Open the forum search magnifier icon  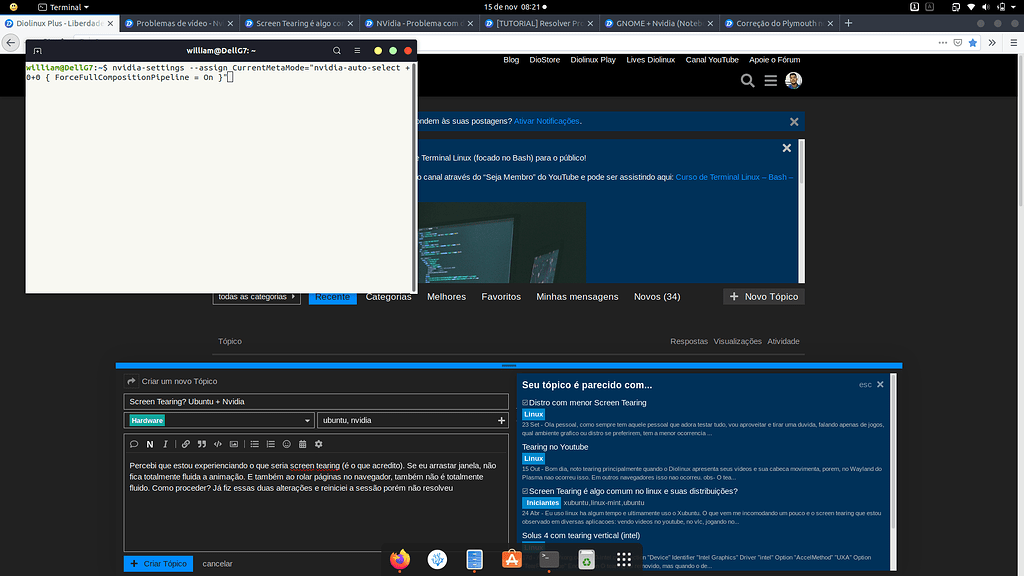[747, 80]
